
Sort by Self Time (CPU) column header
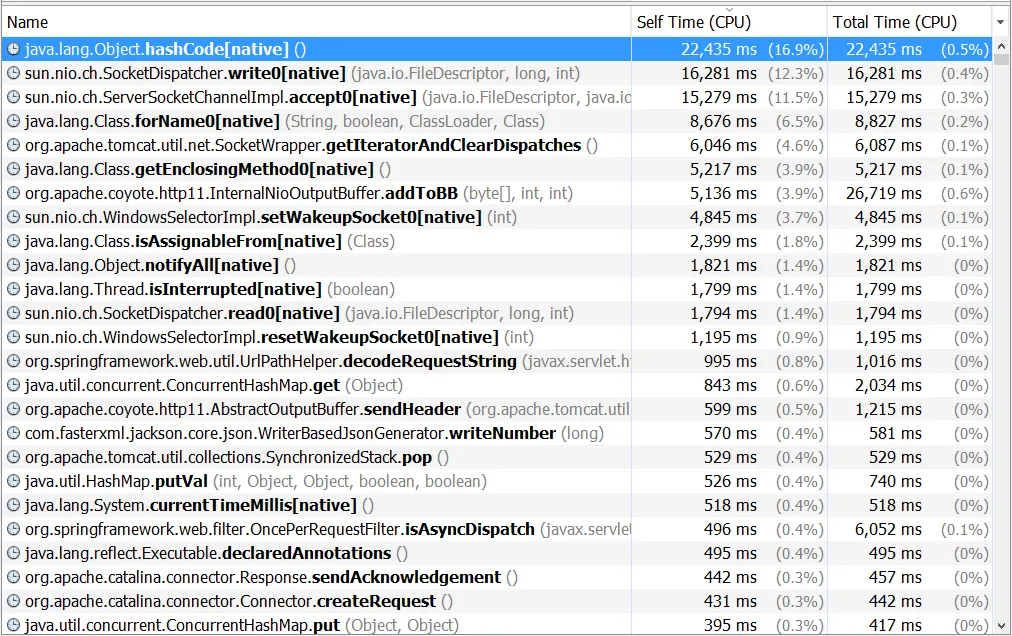[x=729, y=23]
